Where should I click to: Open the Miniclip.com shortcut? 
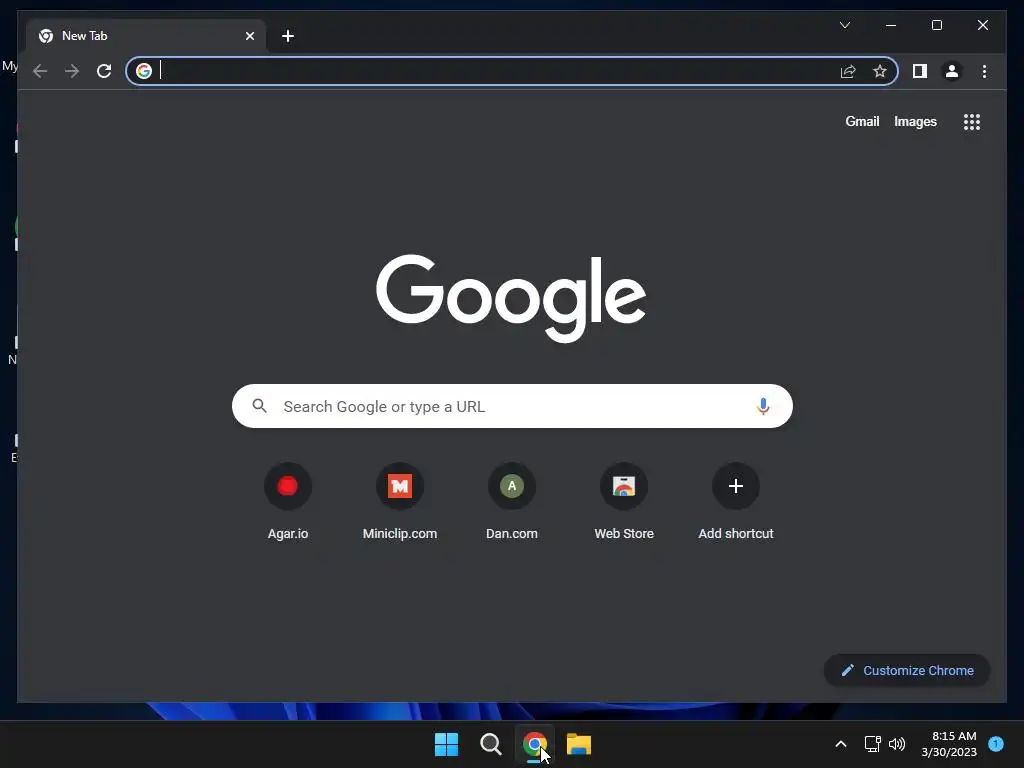click(x=400, y=502)
